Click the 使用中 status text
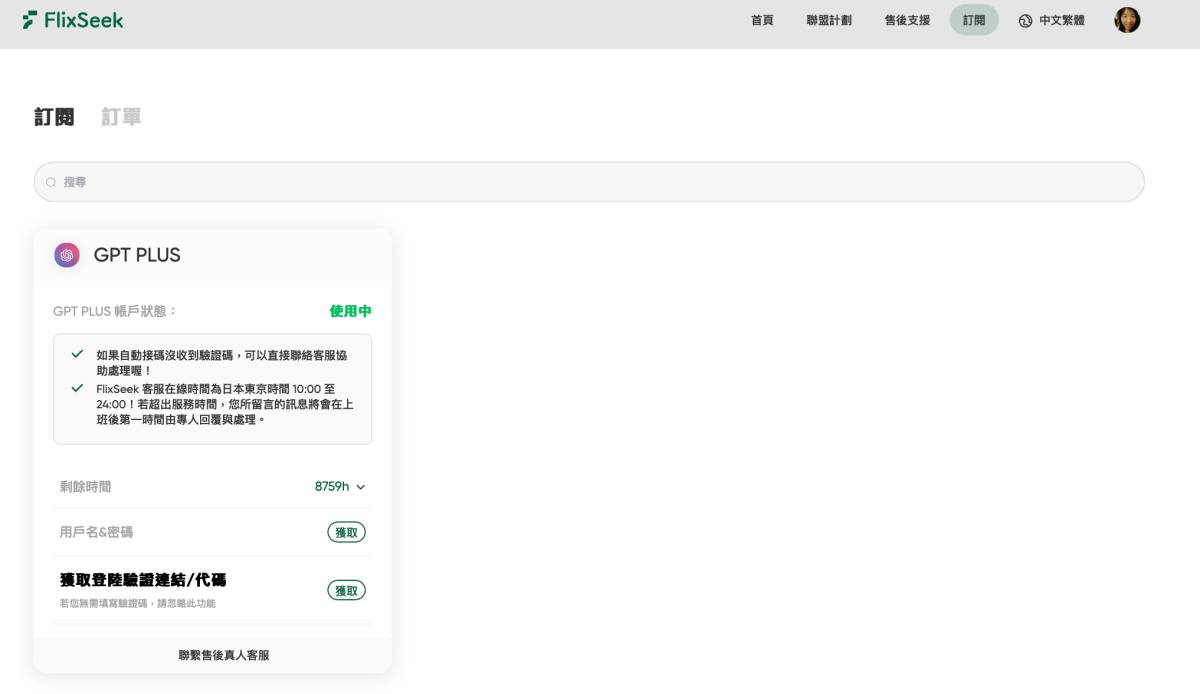The width and height of the screenshot is (1200, 694). coord(350,311)
